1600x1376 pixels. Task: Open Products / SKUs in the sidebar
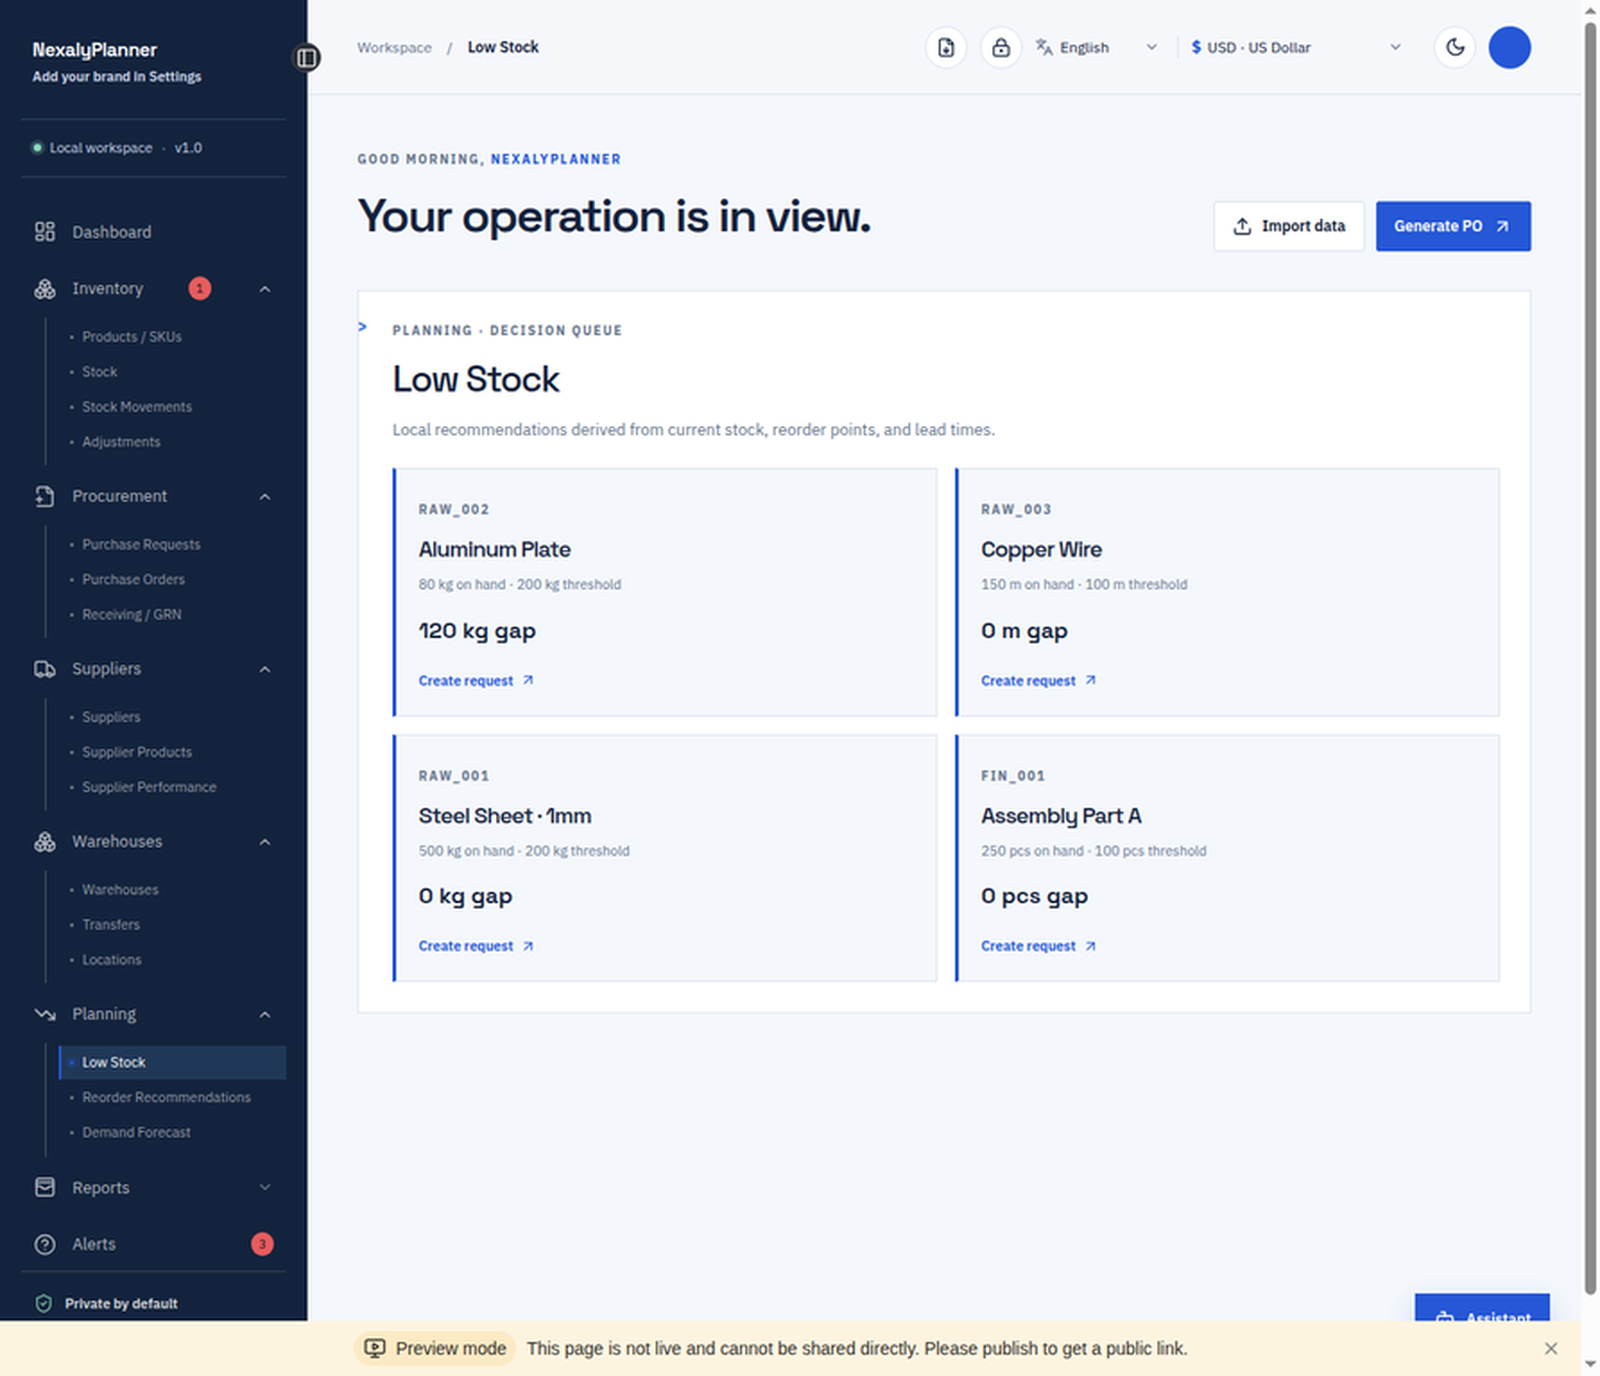(x=132, y=337)
